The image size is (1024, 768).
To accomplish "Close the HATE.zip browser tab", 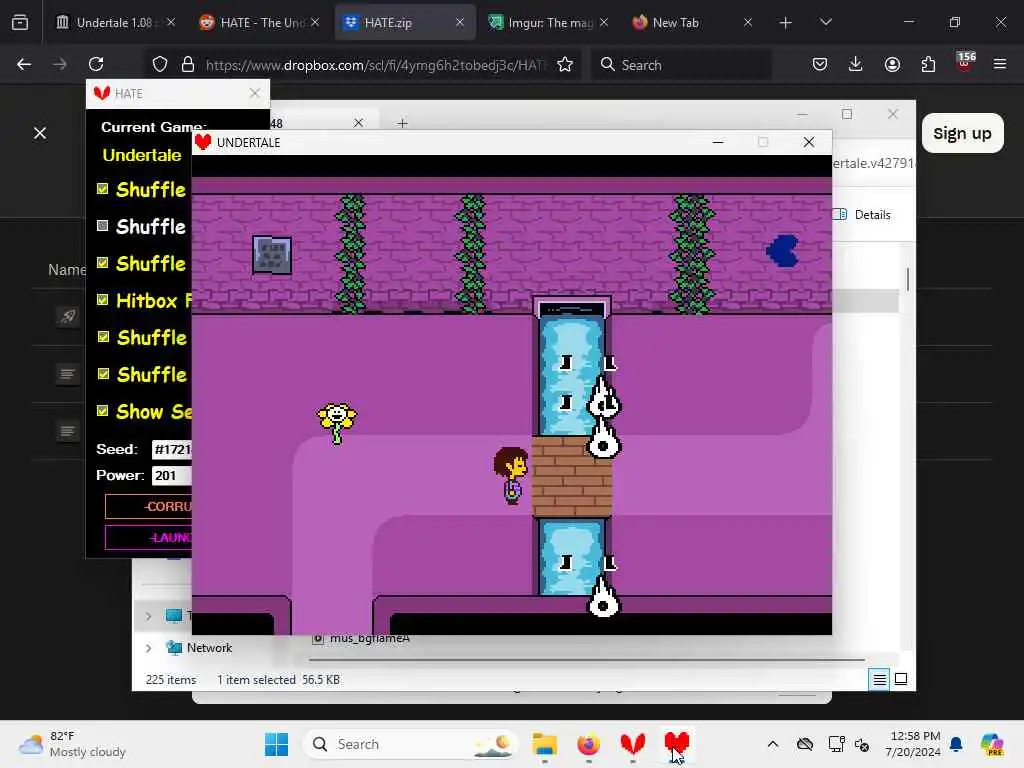I will tap(460, 23).
